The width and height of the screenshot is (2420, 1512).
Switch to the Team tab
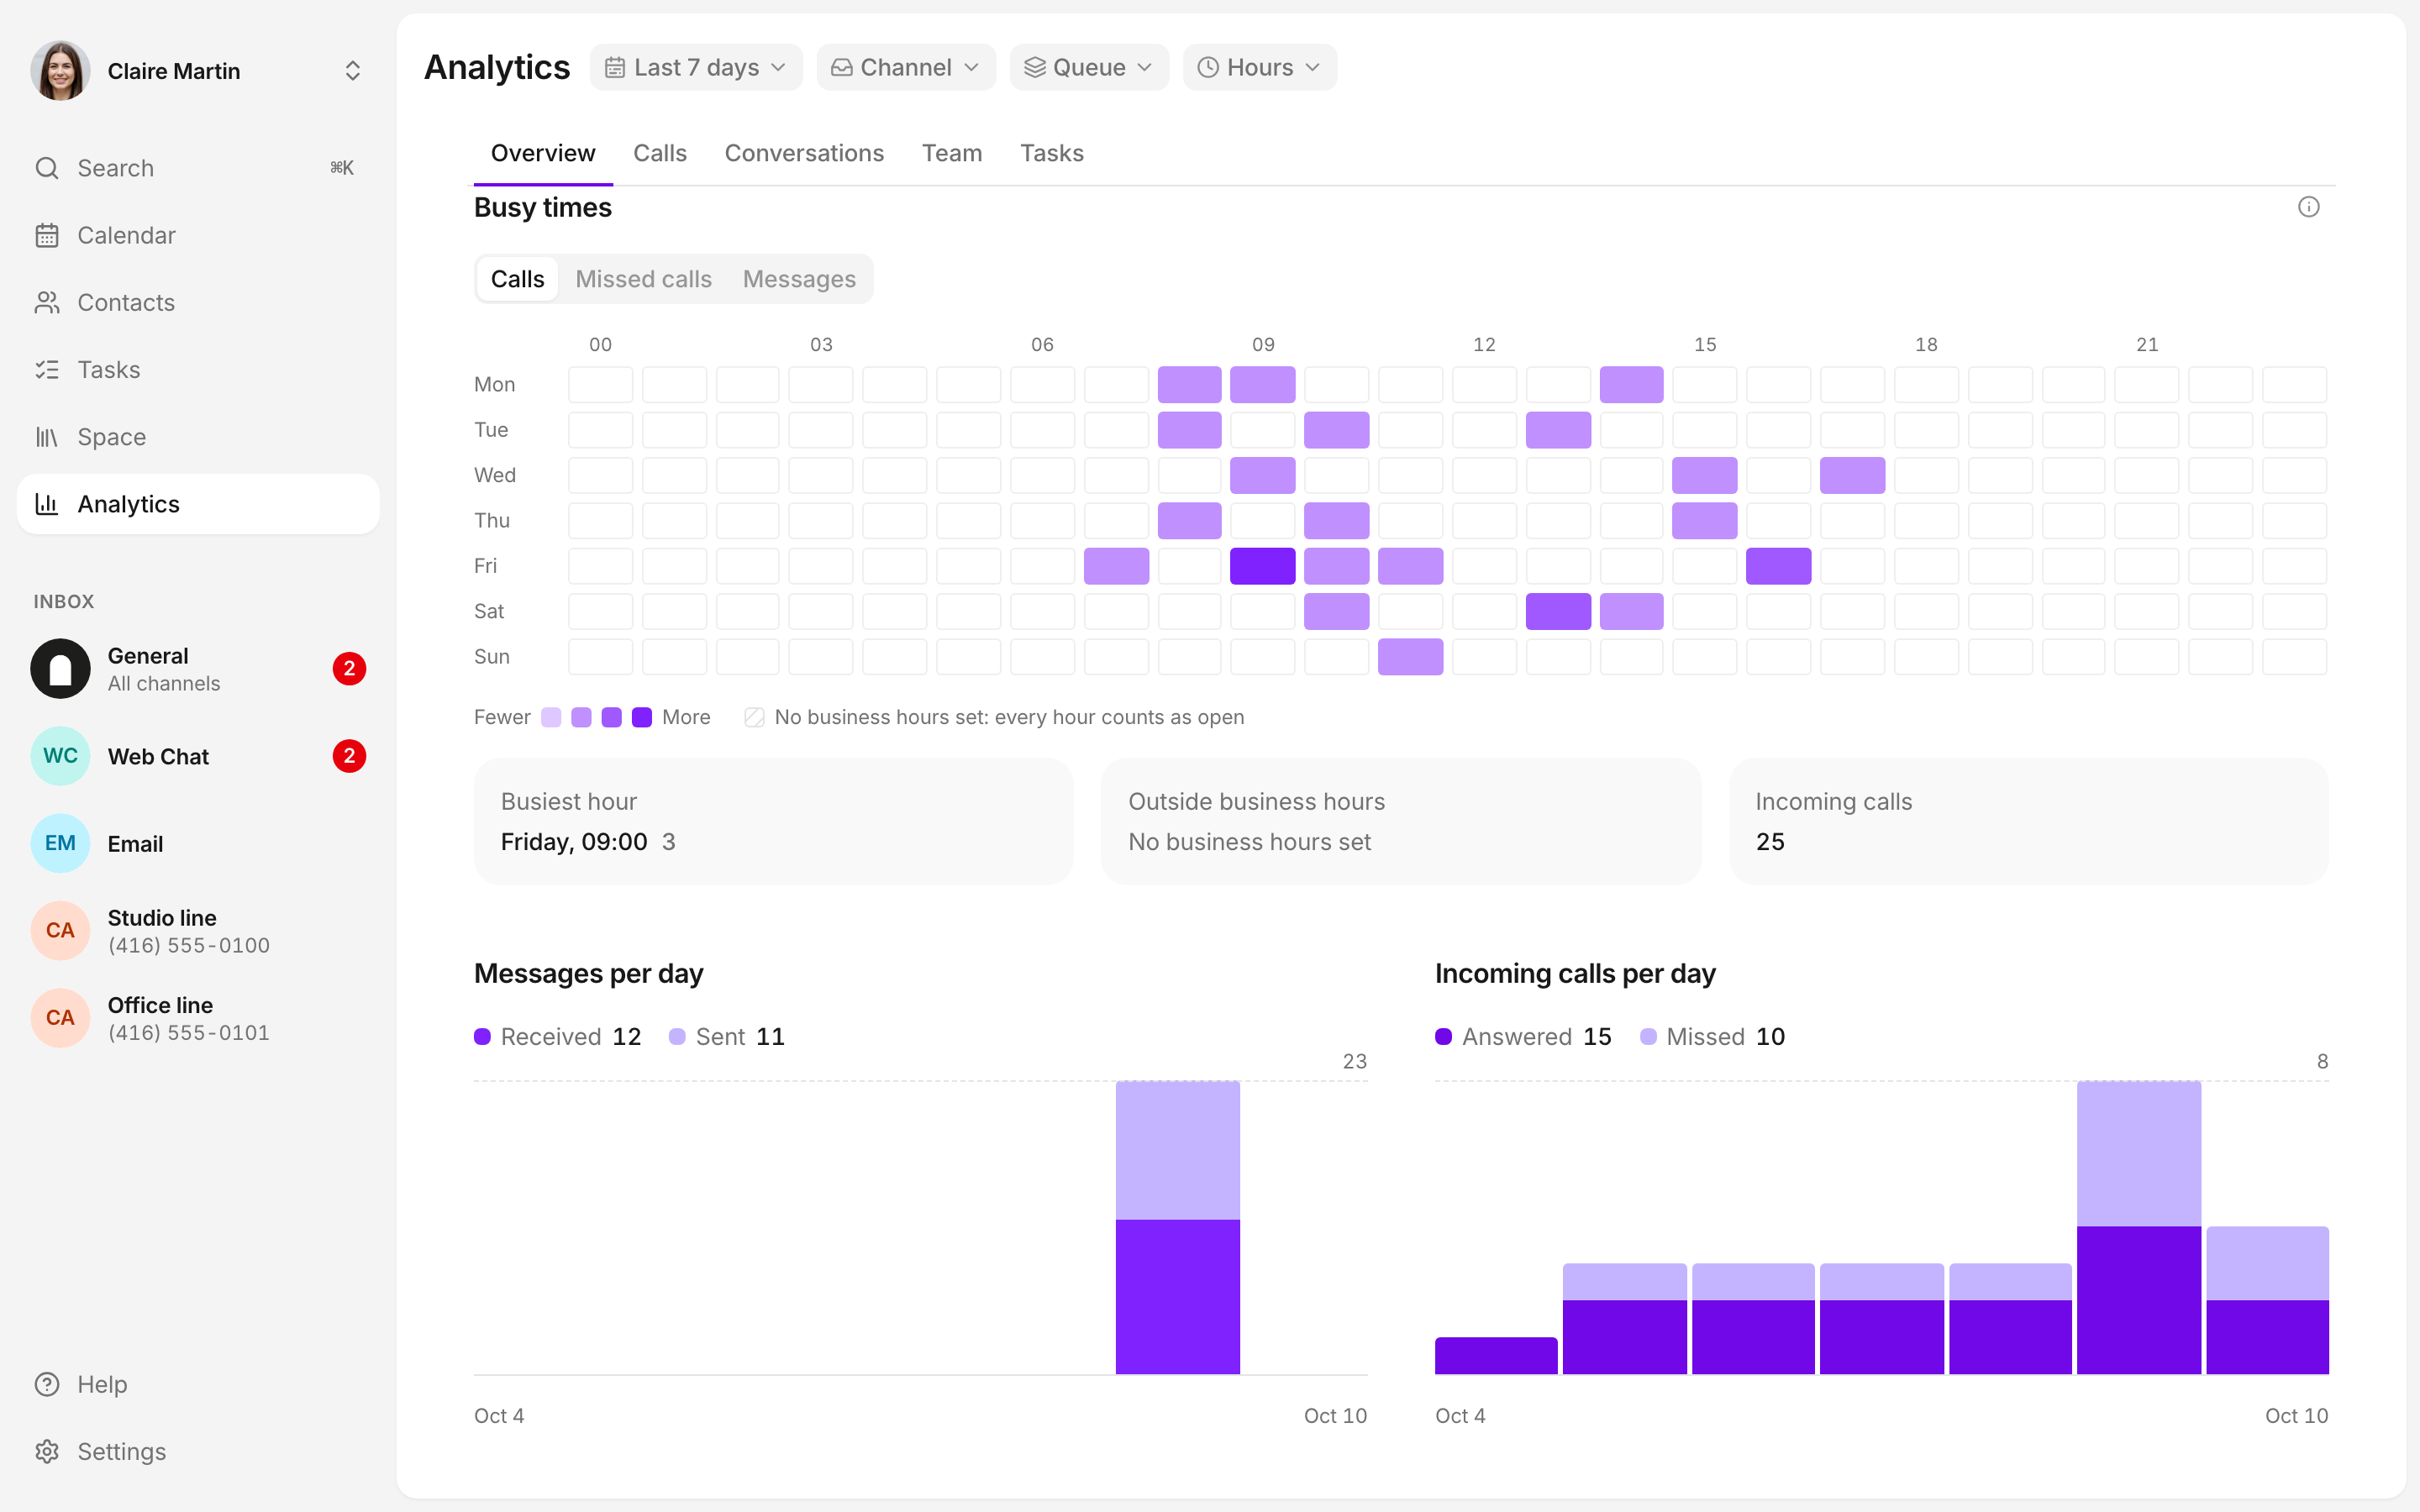pos(952,153)
